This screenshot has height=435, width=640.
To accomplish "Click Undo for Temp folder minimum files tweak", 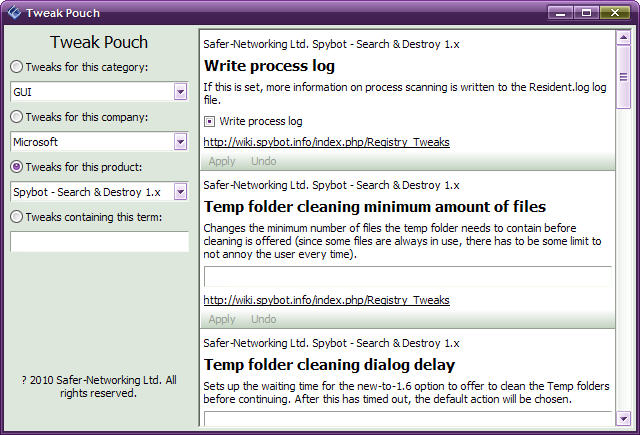I will point(264,319).
